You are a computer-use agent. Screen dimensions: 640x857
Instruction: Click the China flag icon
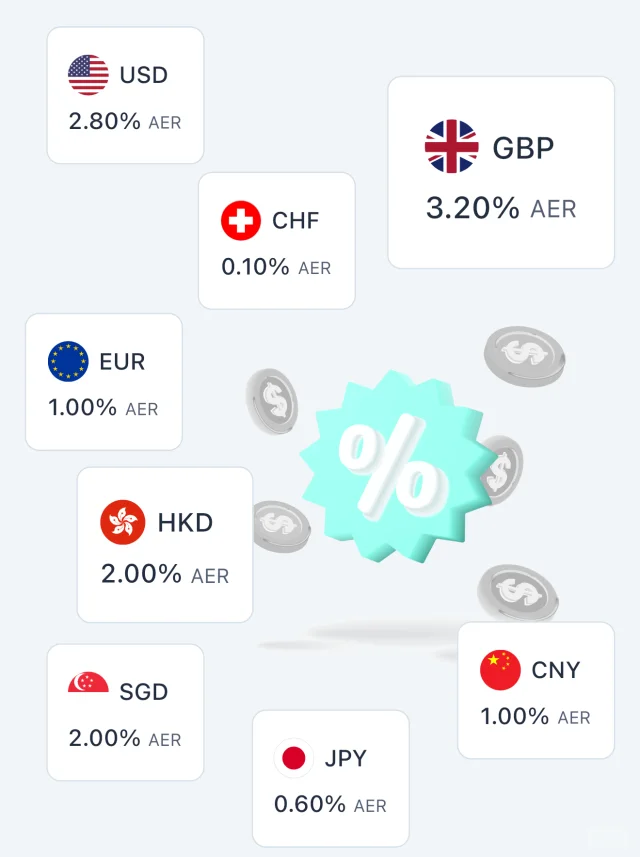click(500, 670)
